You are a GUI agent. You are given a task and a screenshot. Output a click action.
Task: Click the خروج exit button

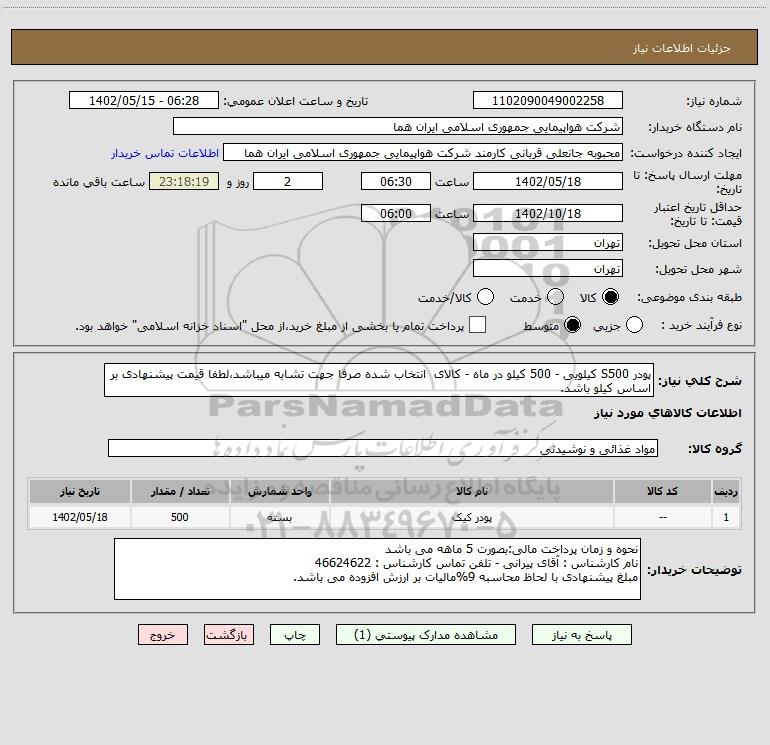(163, 635)
